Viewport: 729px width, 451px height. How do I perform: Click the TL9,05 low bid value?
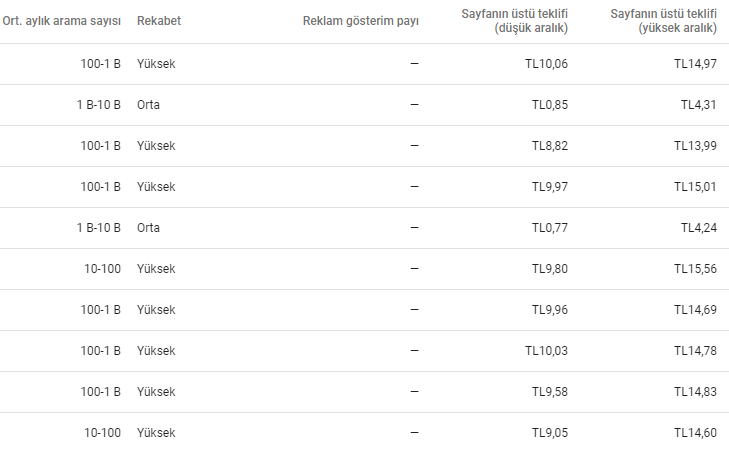tap(550, 432)
